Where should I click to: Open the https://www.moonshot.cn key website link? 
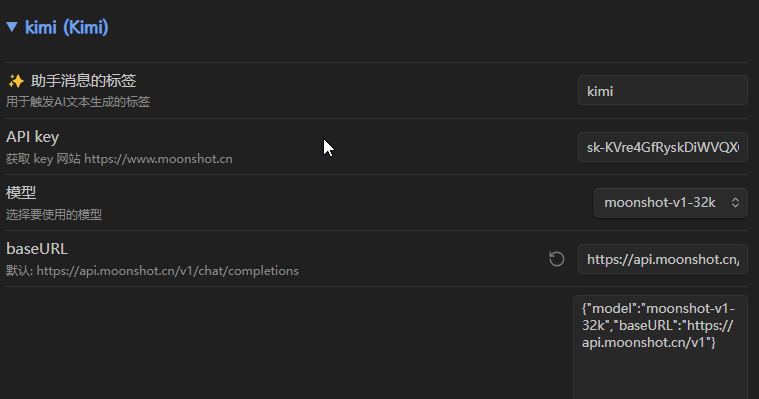[158, 159]
